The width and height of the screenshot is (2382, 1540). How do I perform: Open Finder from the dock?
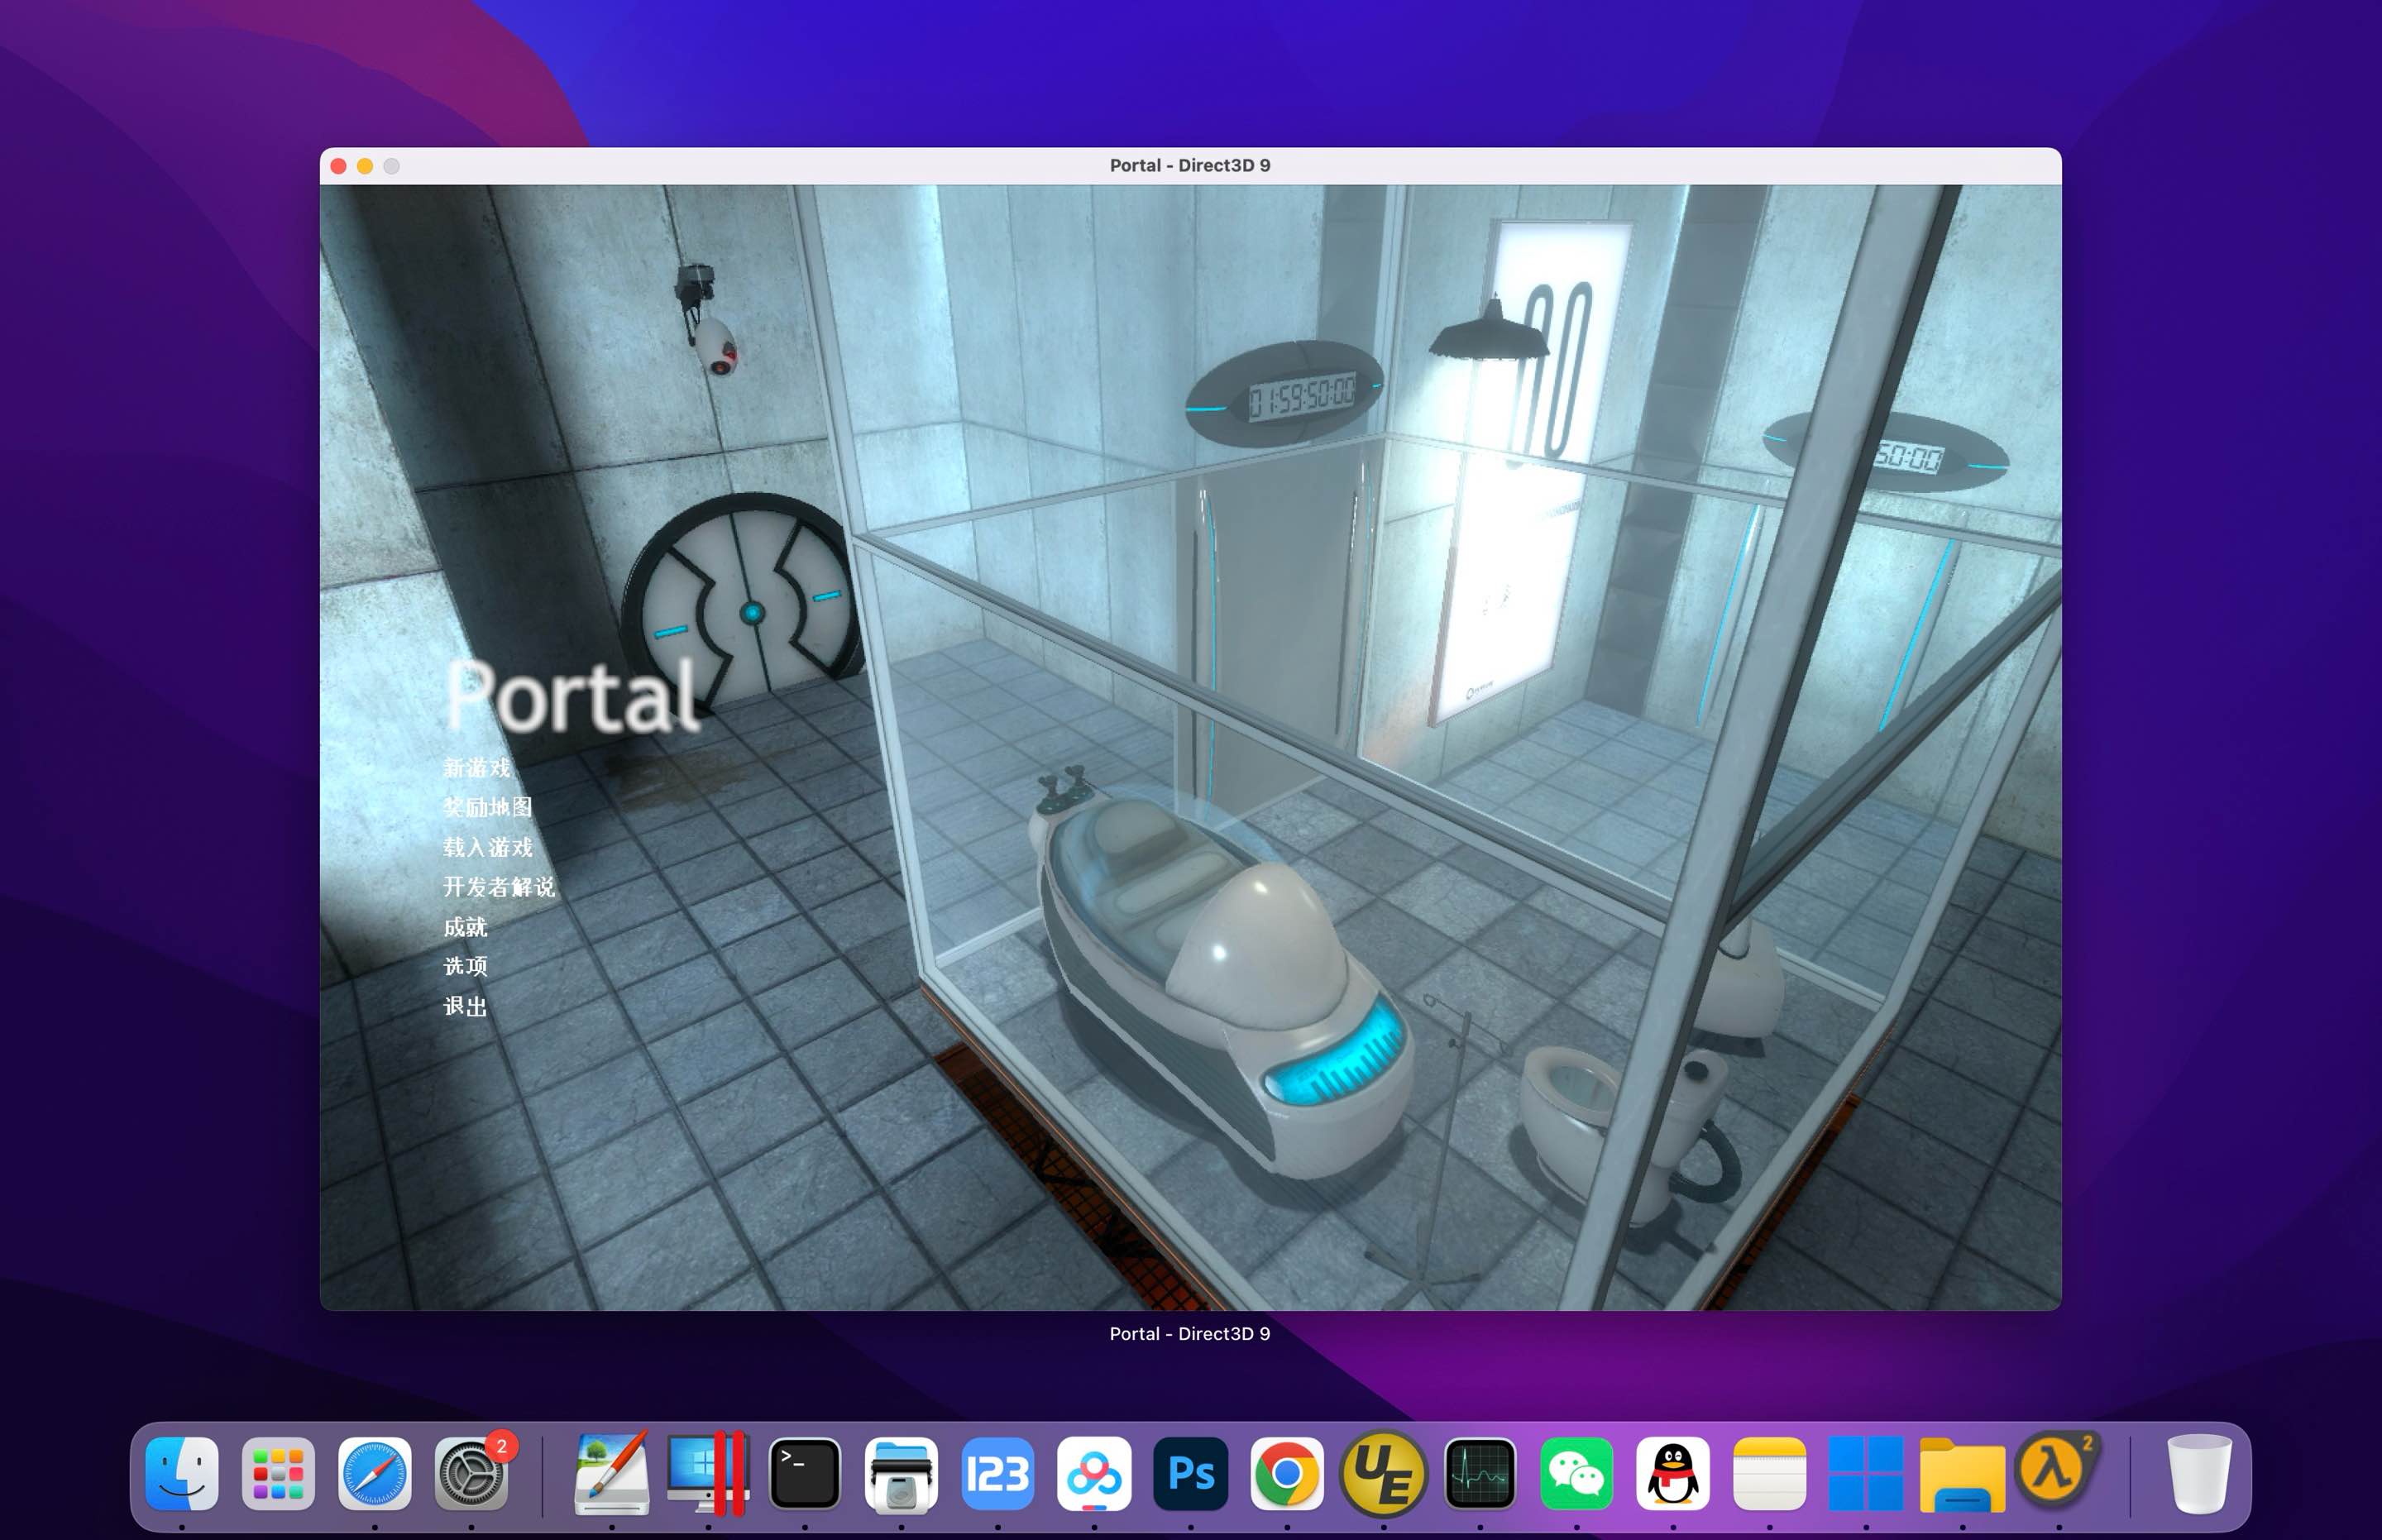click(x=182, y=1474)
